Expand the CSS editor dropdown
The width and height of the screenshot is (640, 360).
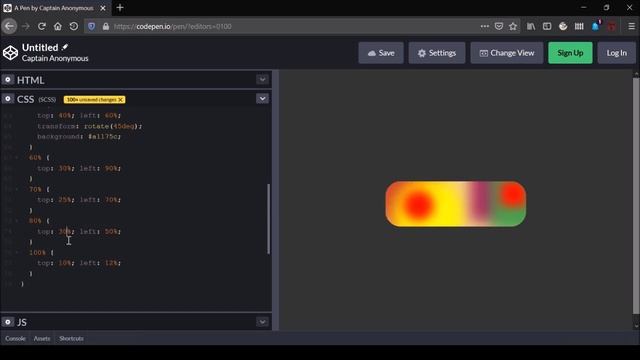(x=262, y=99)
